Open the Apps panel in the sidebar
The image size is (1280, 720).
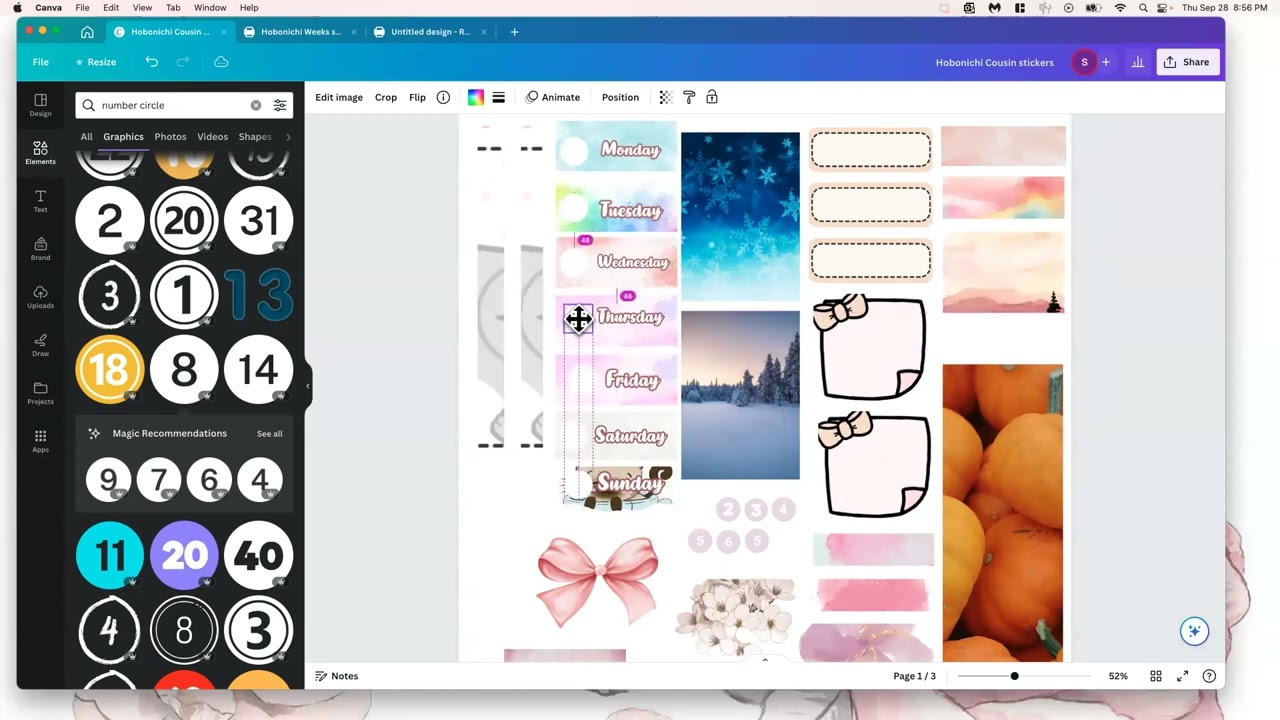pyautogui.click(x=40, y=441)
